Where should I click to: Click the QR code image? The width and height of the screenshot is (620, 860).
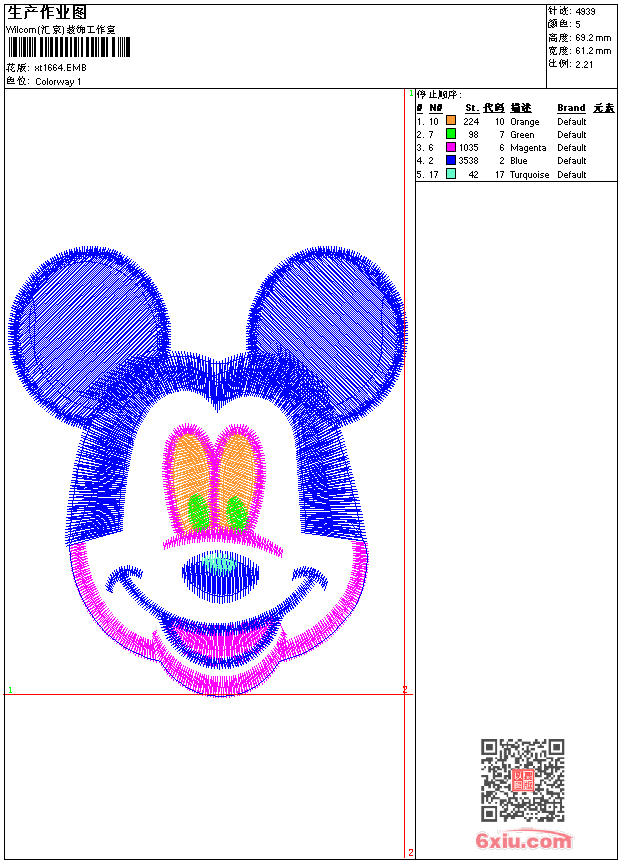523,780
